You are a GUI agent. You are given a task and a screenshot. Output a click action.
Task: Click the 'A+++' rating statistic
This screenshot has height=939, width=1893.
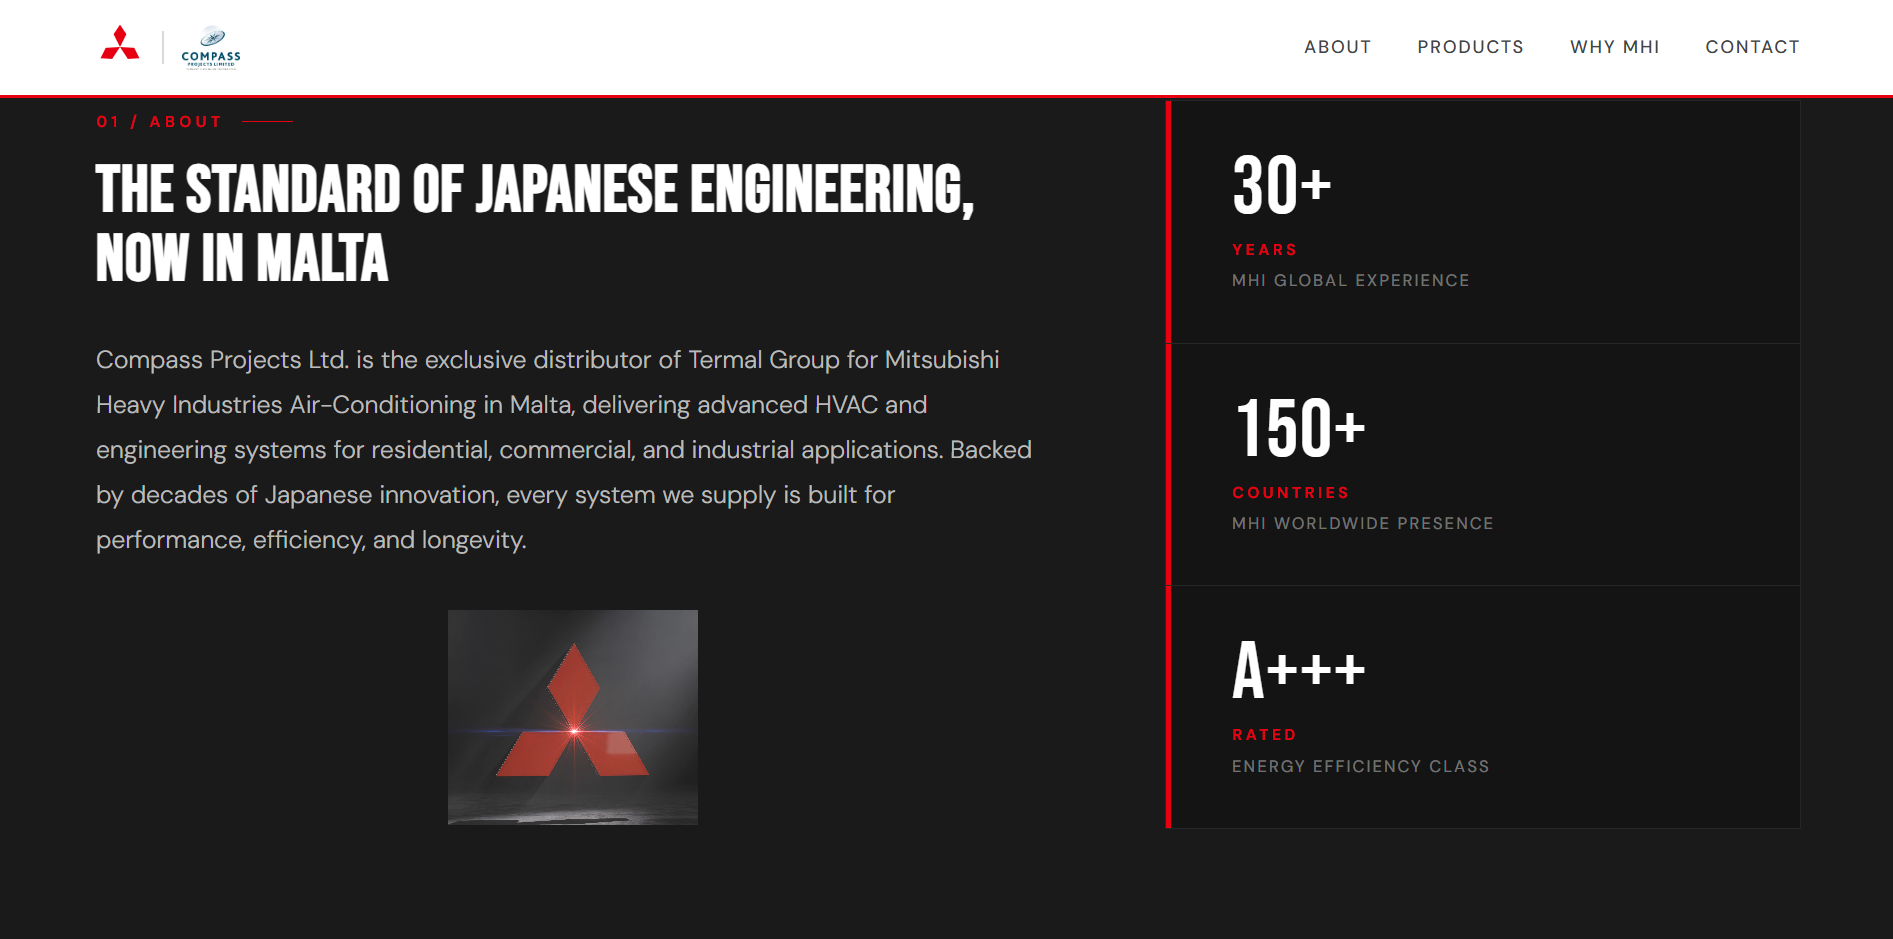[x=1298, y=670]
